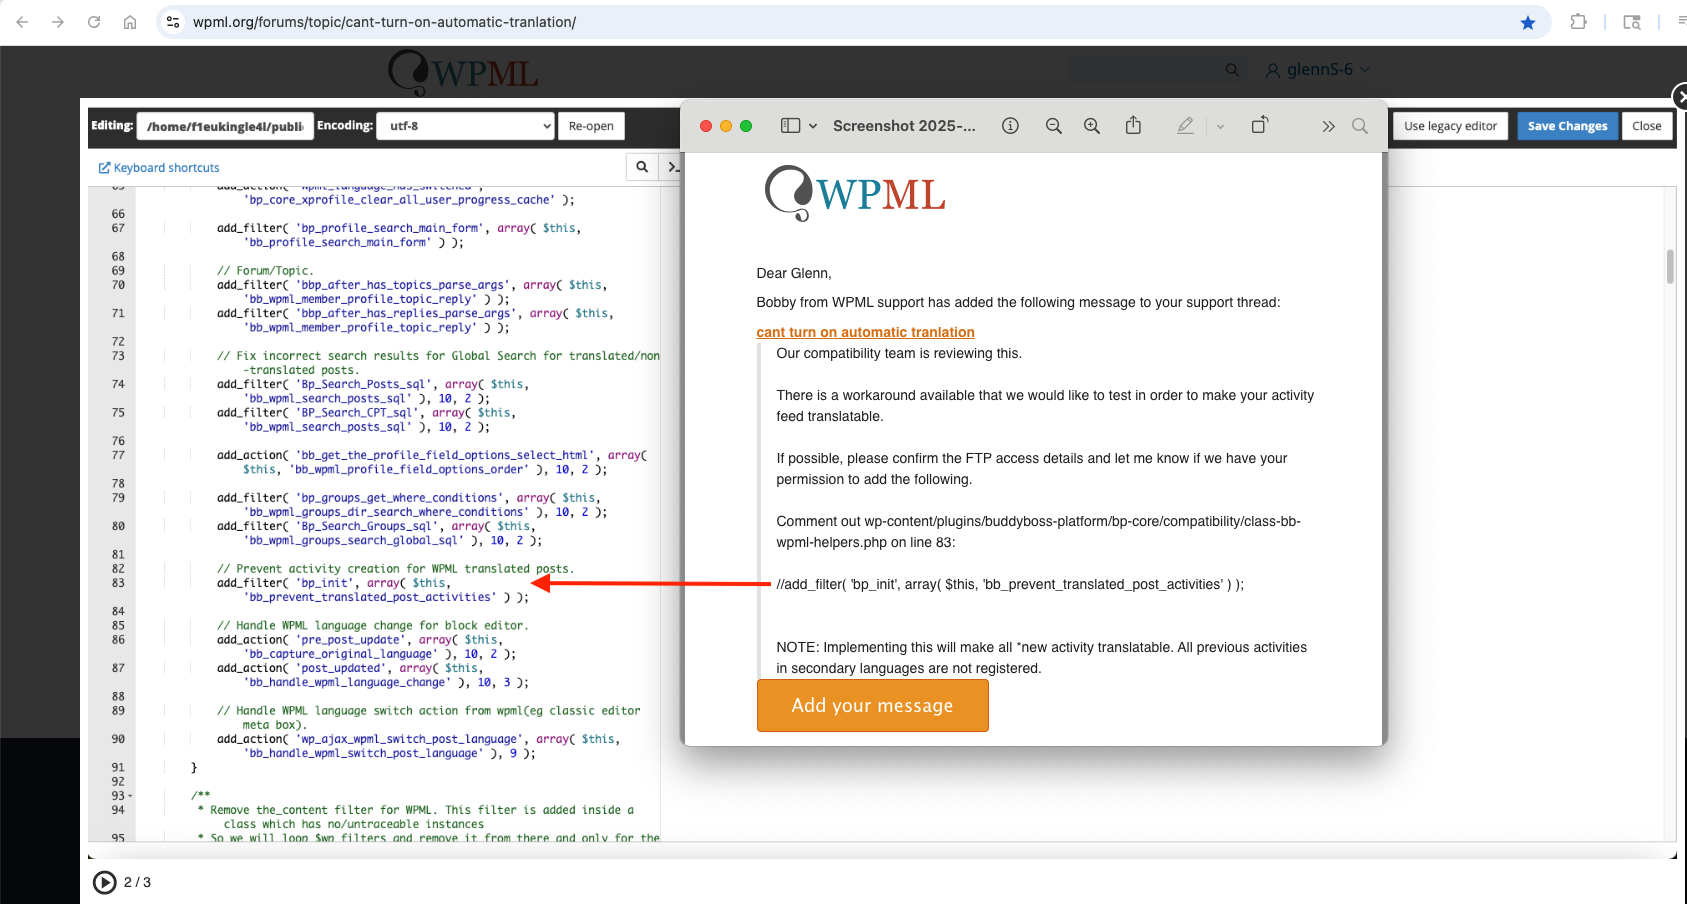The image size is (1687, 904).
Task: Reload the current page
Action: coord(94,22)
